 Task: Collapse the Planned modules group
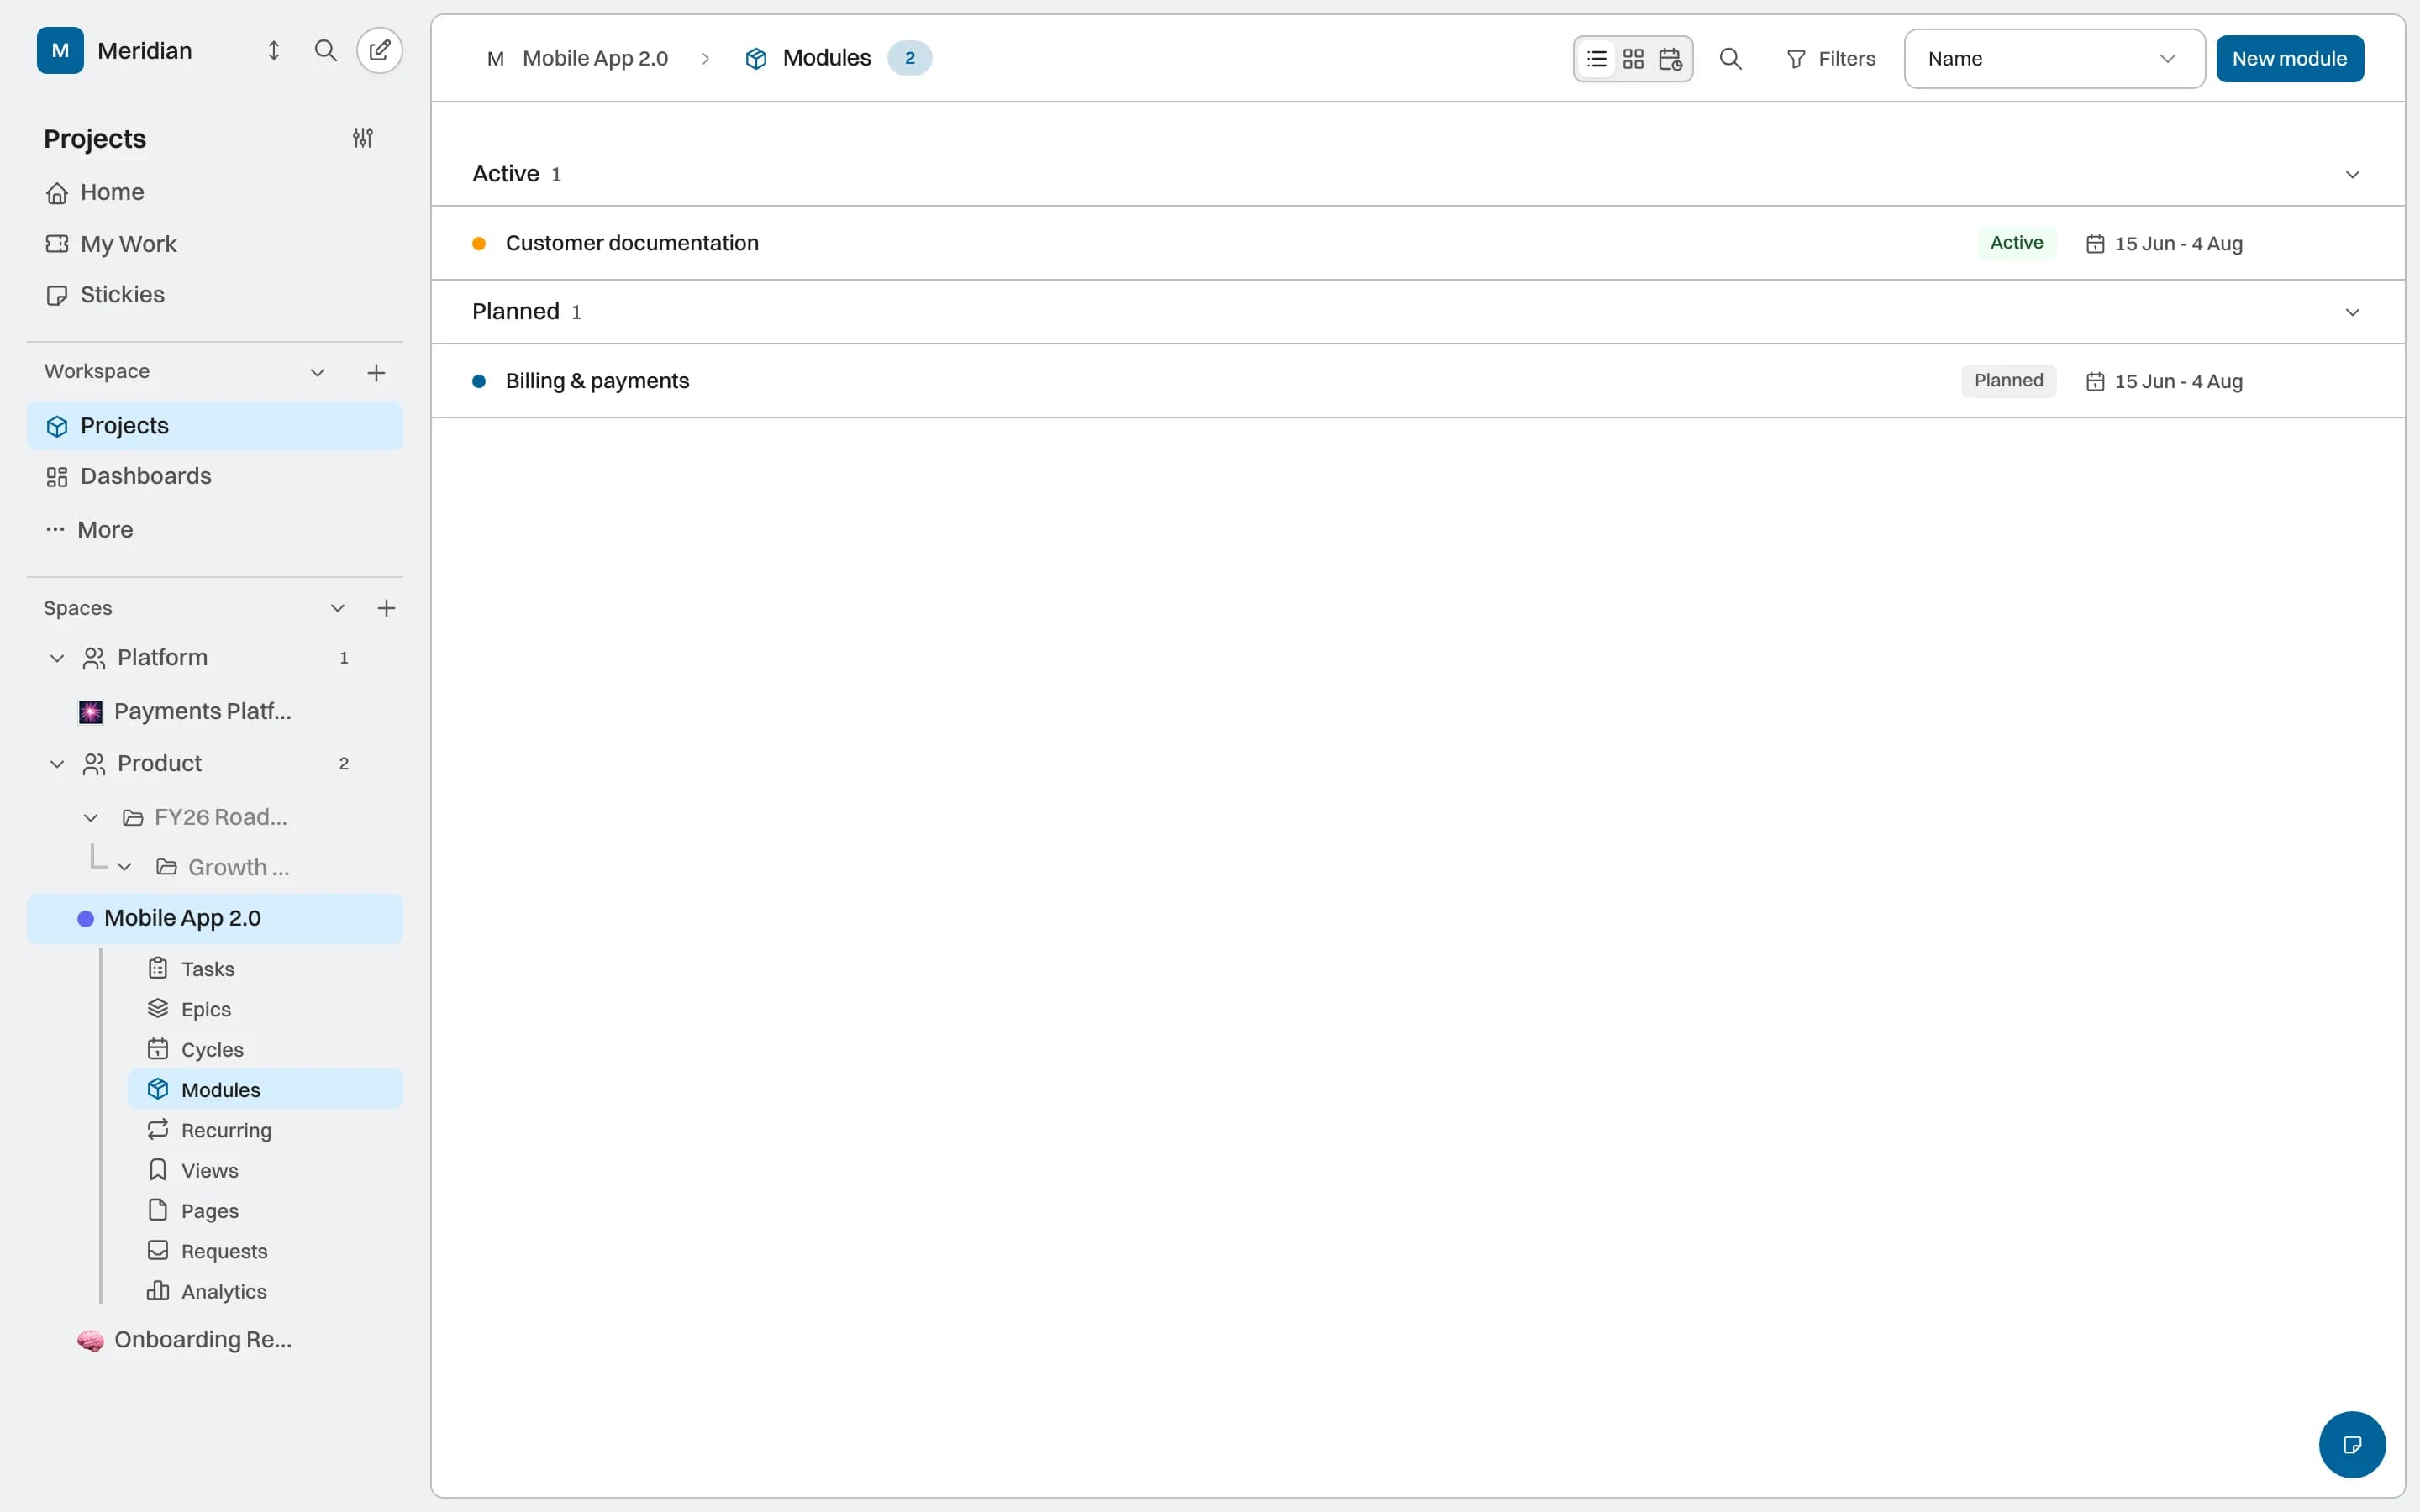click(2352, 312)
